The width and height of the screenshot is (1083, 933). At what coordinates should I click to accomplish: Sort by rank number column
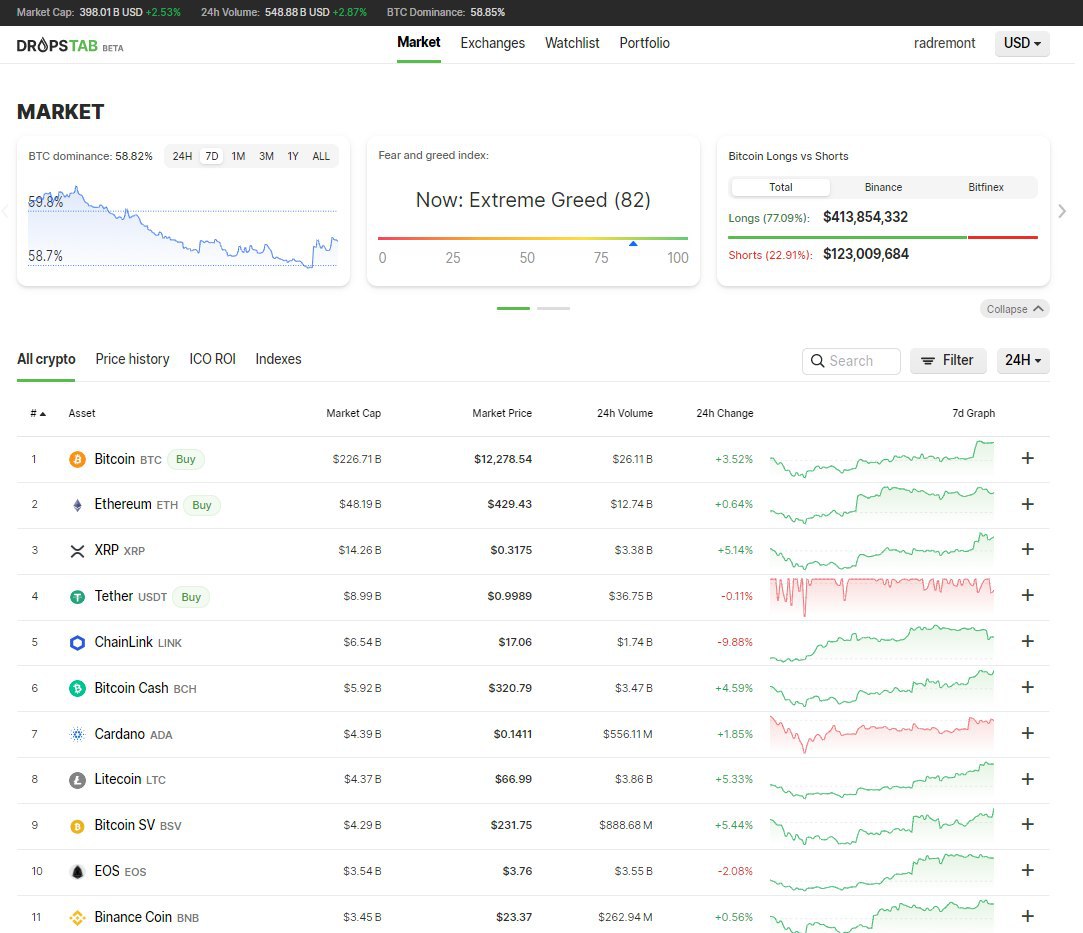(38, 413)
